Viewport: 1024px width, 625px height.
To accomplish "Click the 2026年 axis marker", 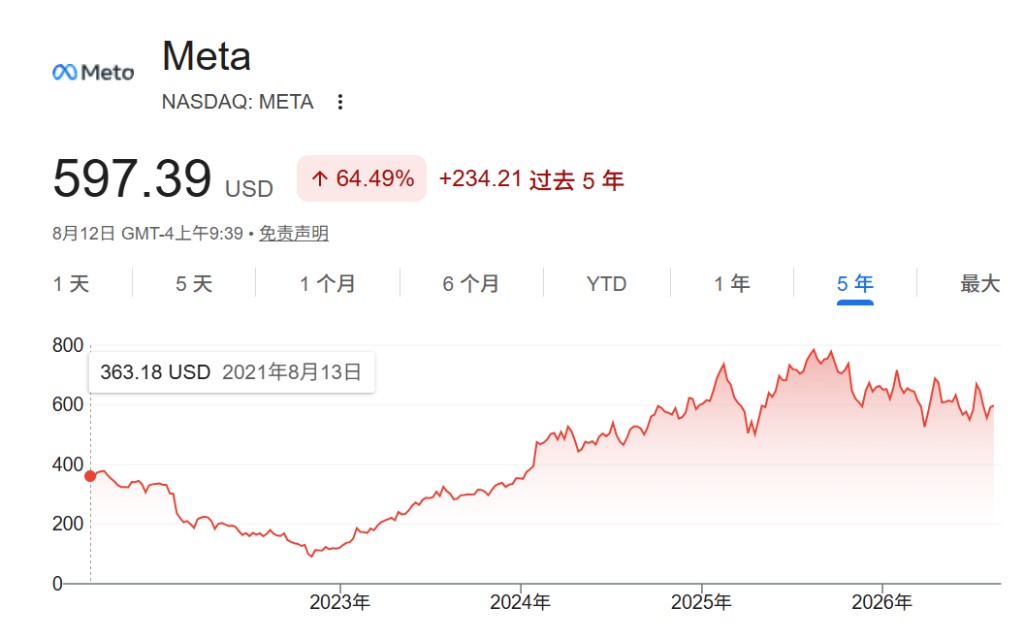I will click(882, 601).
